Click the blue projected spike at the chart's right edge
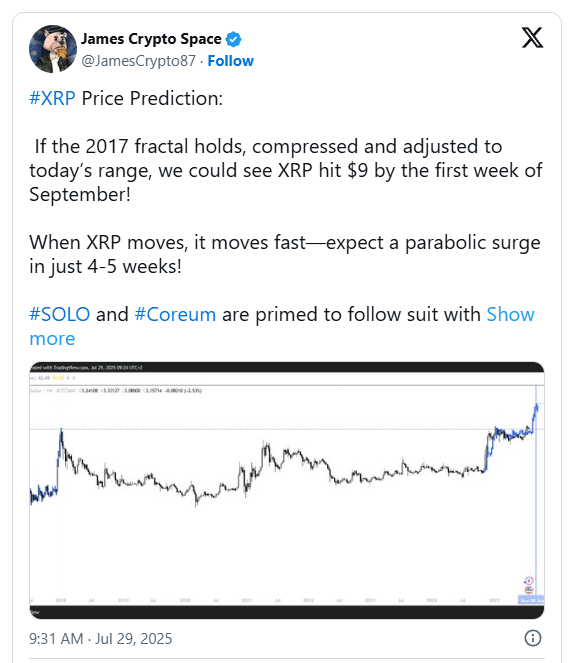 (535, 416)
